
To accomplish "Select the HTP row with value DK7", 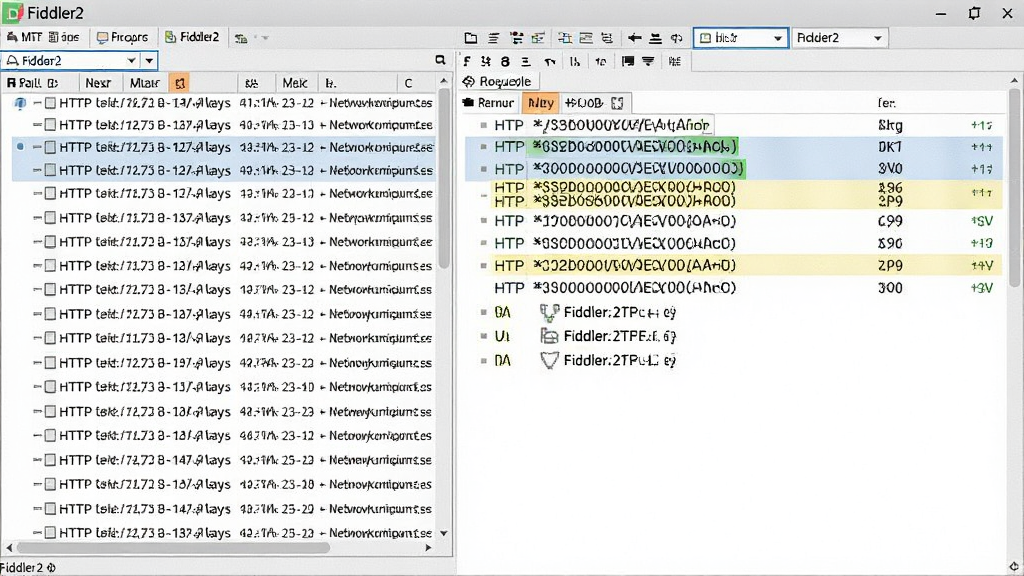I will tap(733, 147).
